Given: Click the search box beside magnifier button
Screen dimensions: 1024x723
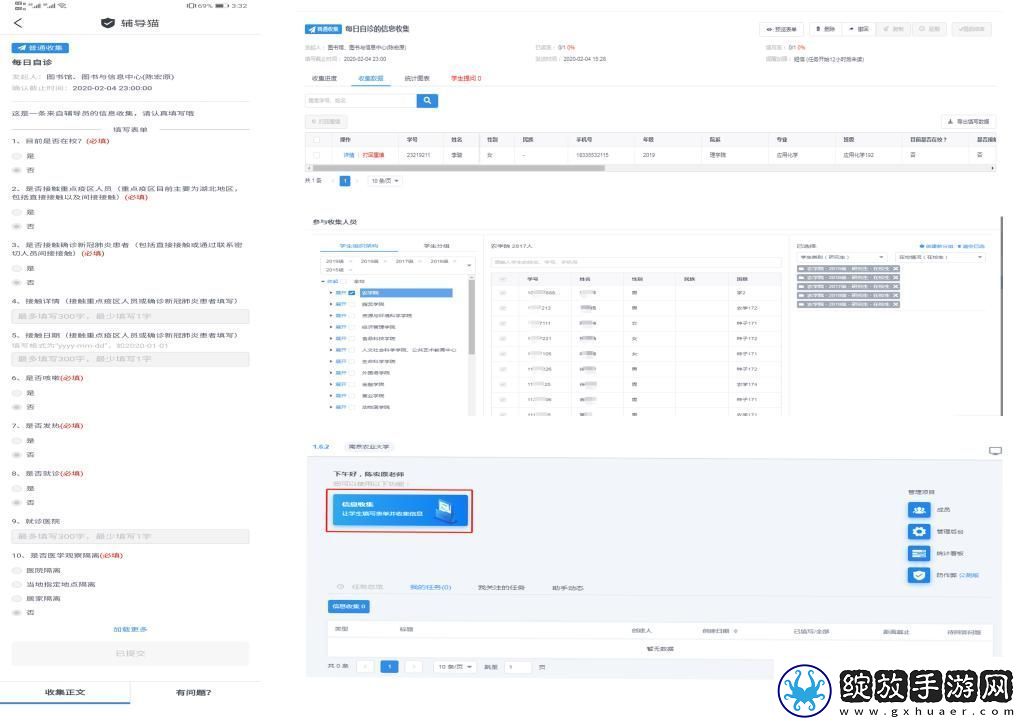Looking at the screenshot, I should coord(360,101).
